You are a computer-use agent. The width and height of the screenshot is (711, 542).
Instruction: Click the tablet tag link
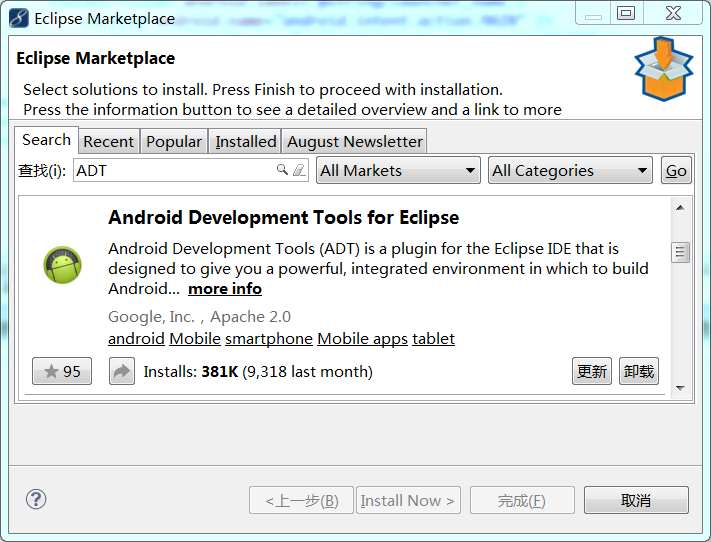[x=433, y=339]
